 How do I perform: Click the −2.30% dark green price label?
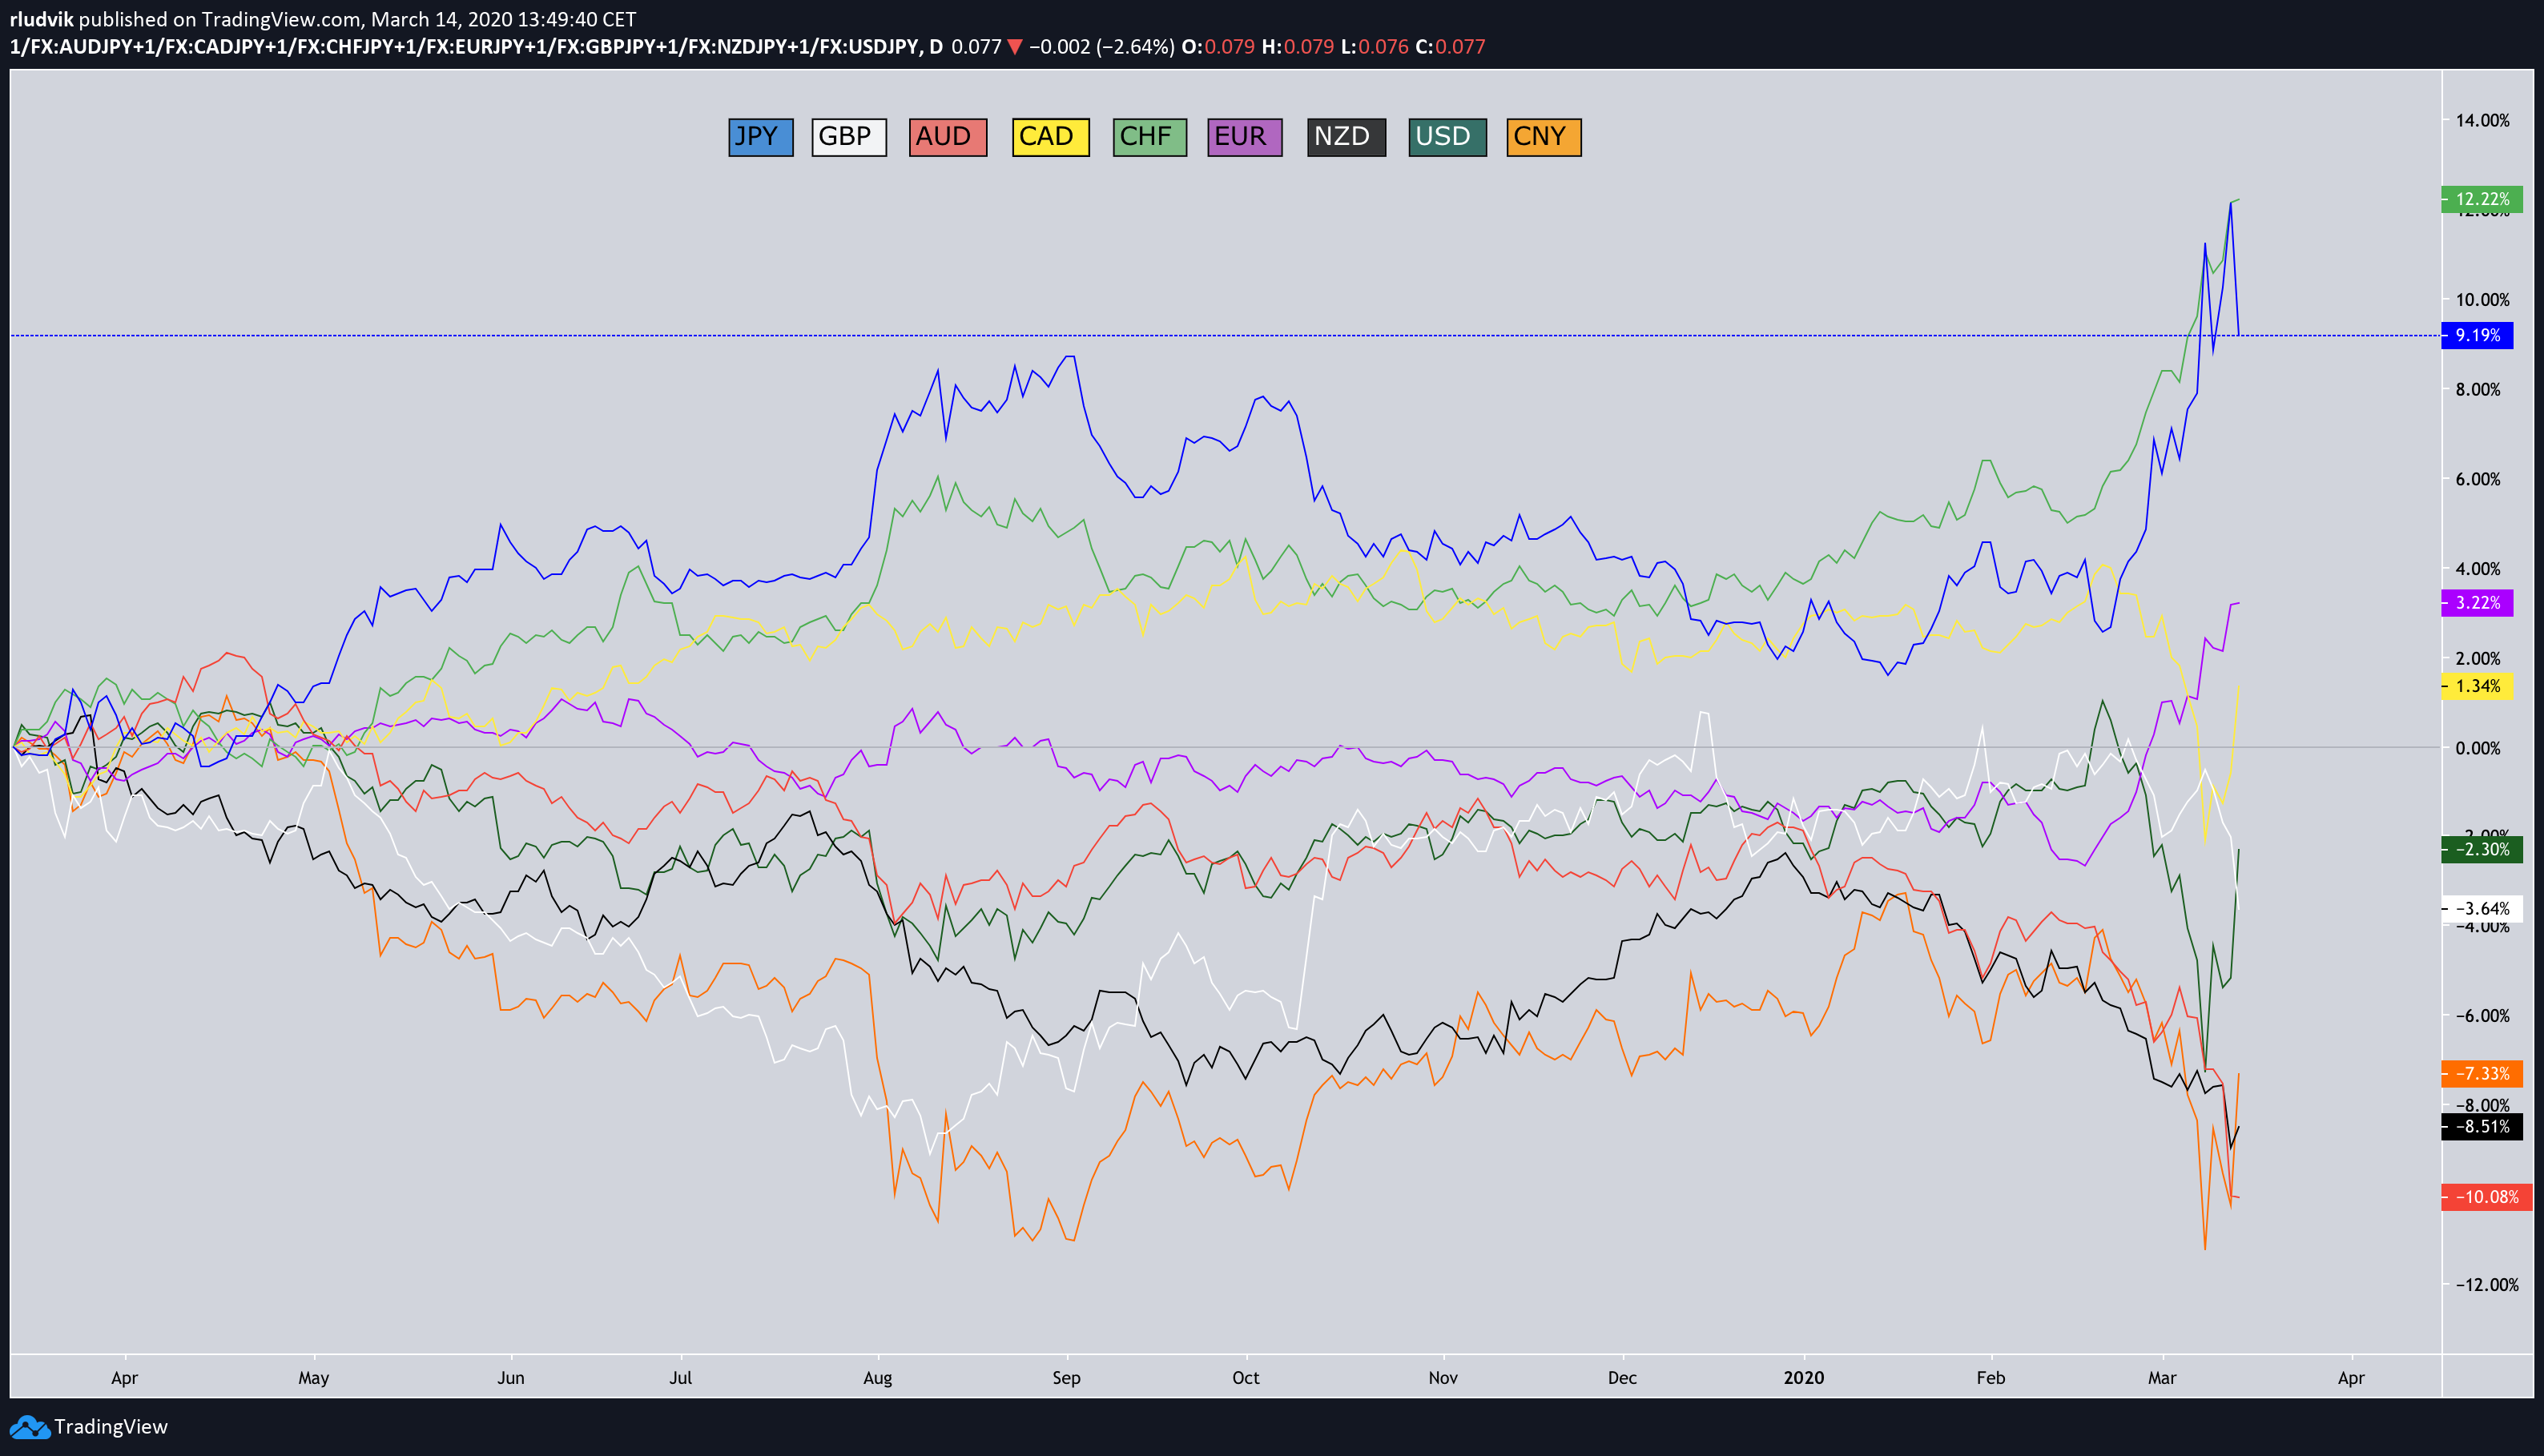pos(2481,849)
